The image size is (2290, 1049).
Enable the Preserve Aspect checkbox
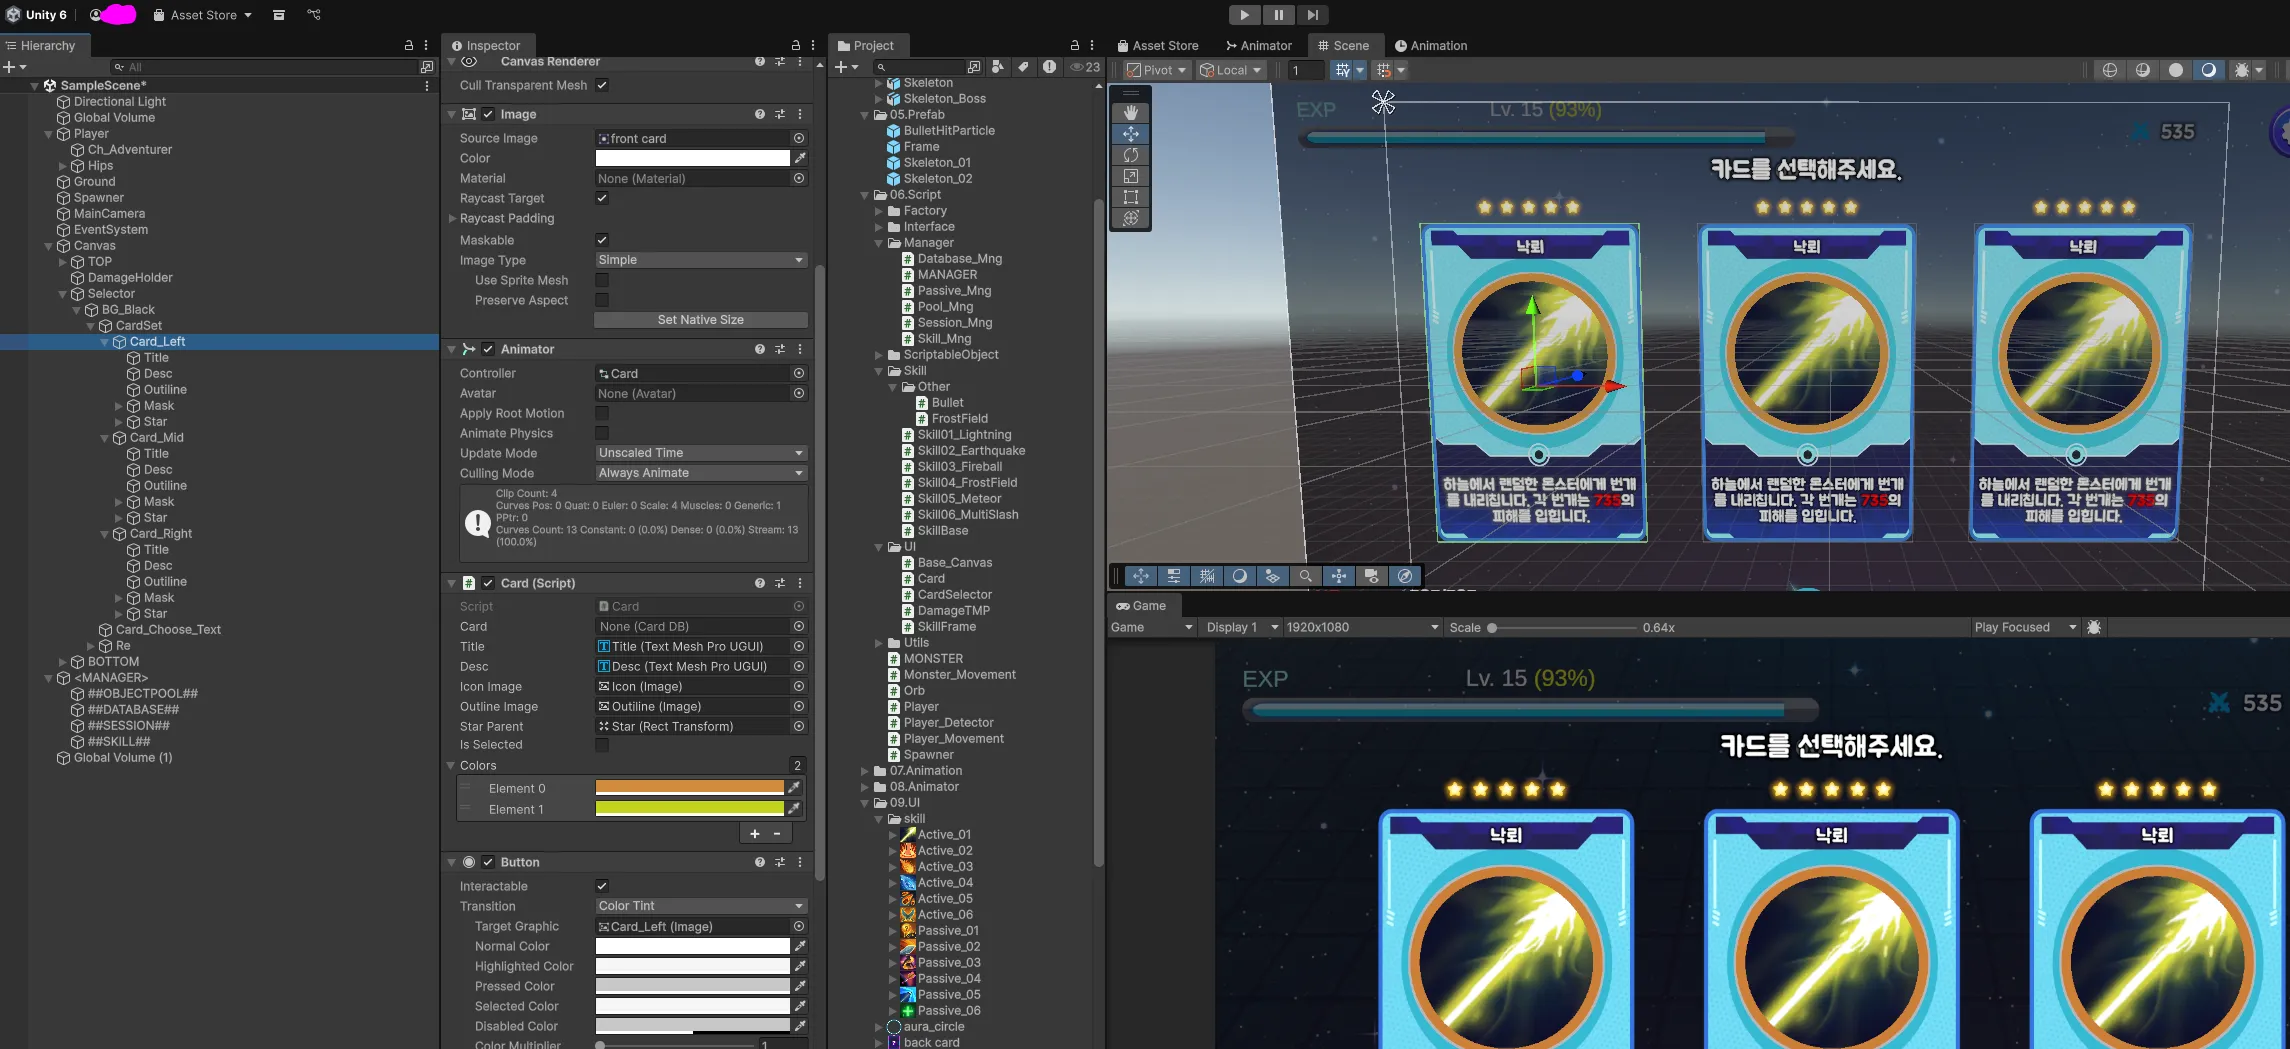pyautogui.click(x=602, y=300)
